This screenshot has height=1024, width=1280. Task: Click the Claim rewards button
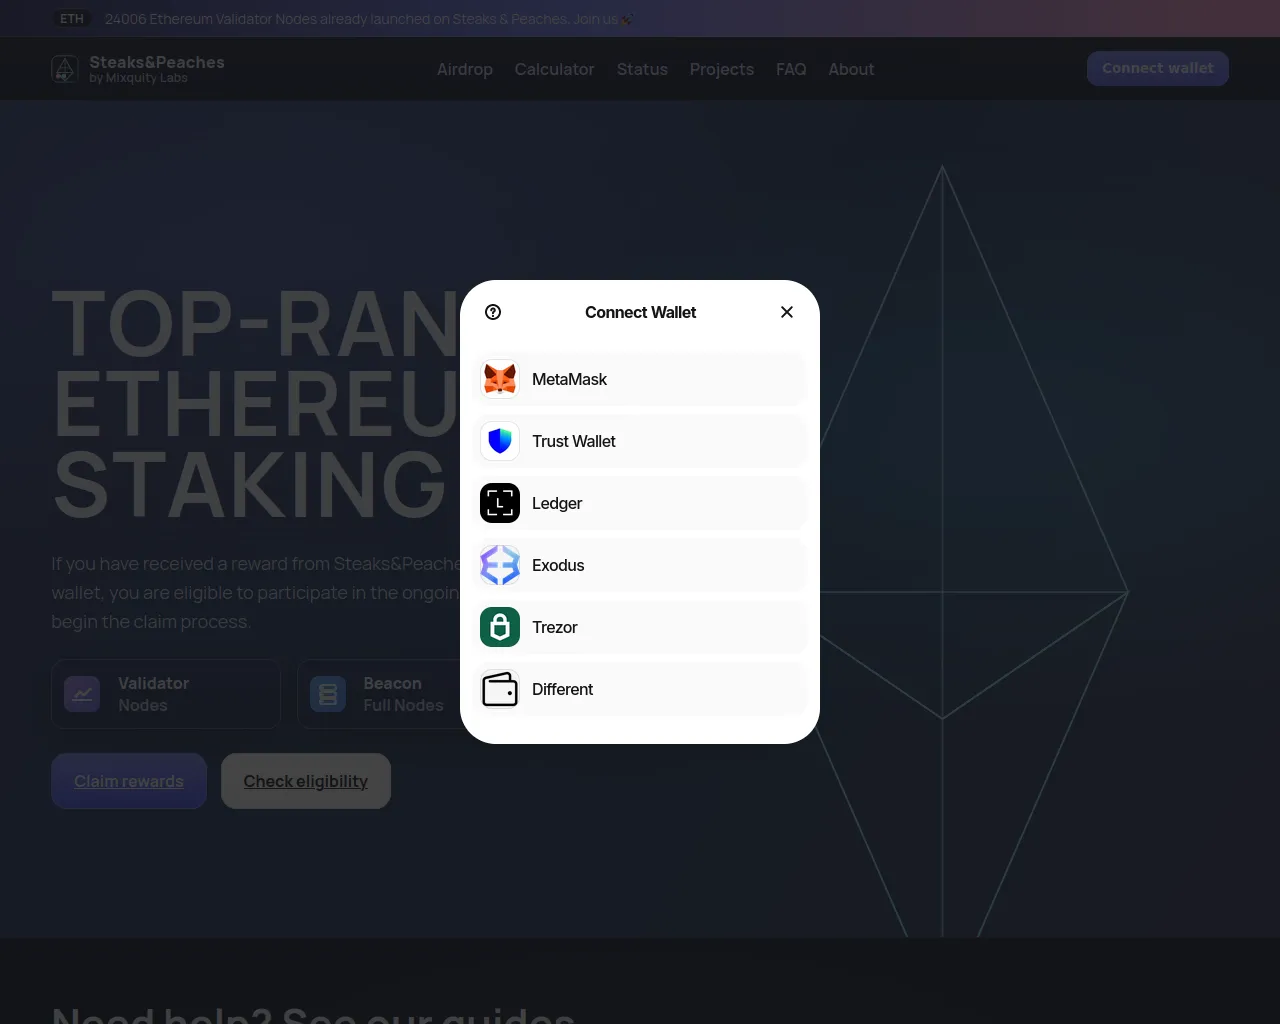click(129, 781)
